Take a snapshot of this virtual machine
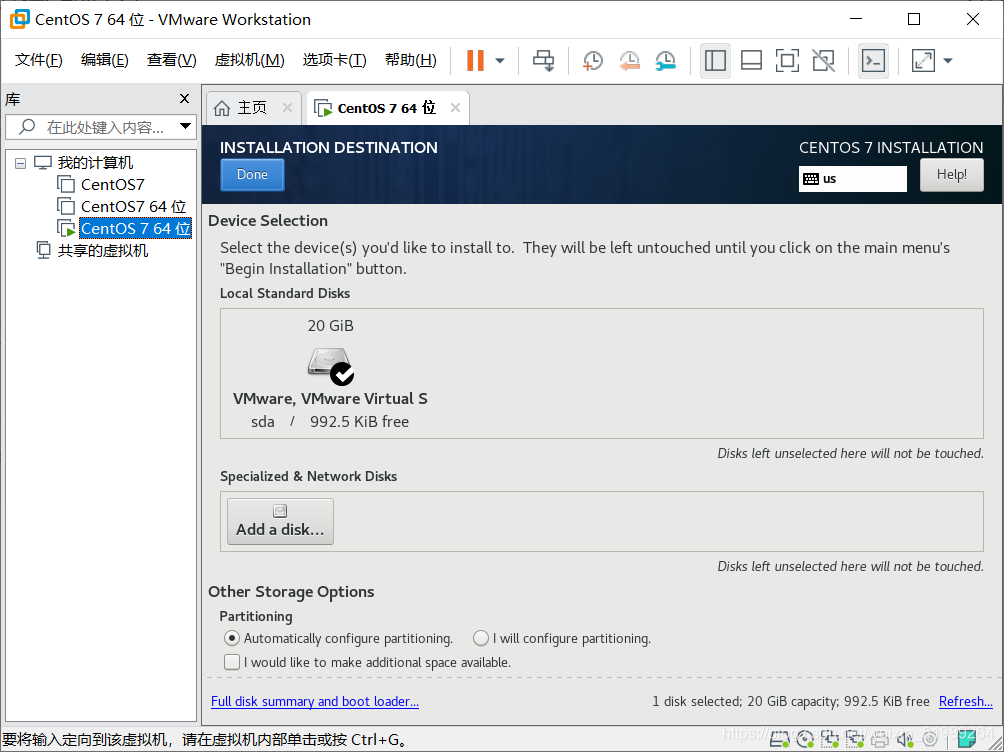The height and width of the screenshot is (752, 1004). (x=592, y=60)
